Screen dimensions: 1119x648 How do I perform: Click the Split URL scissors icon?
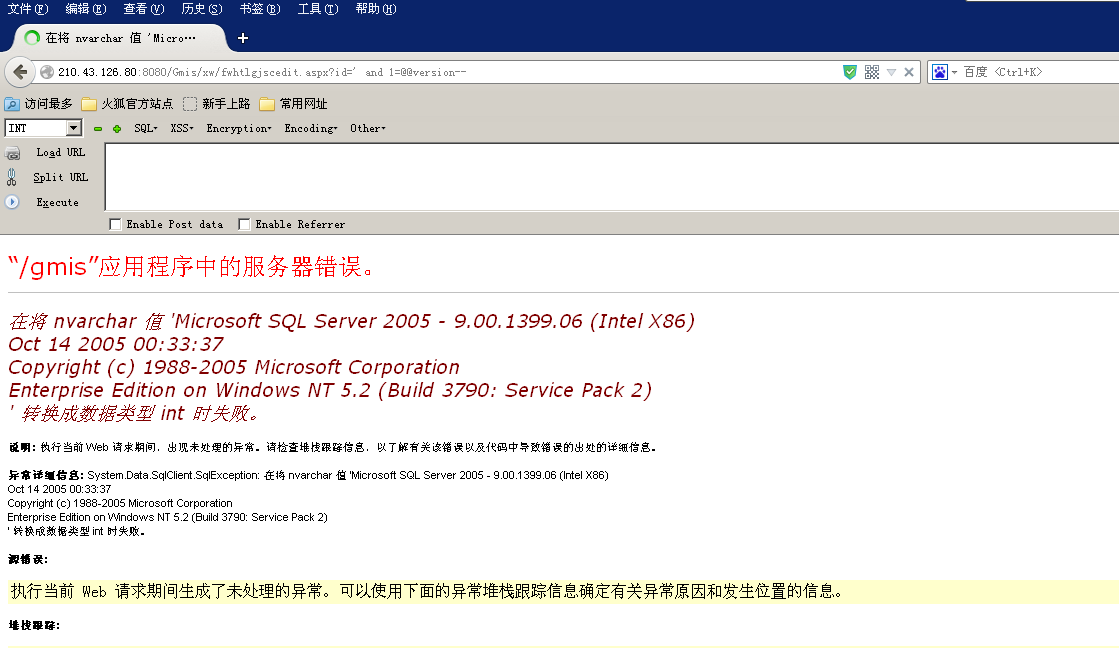pos(11,177)
